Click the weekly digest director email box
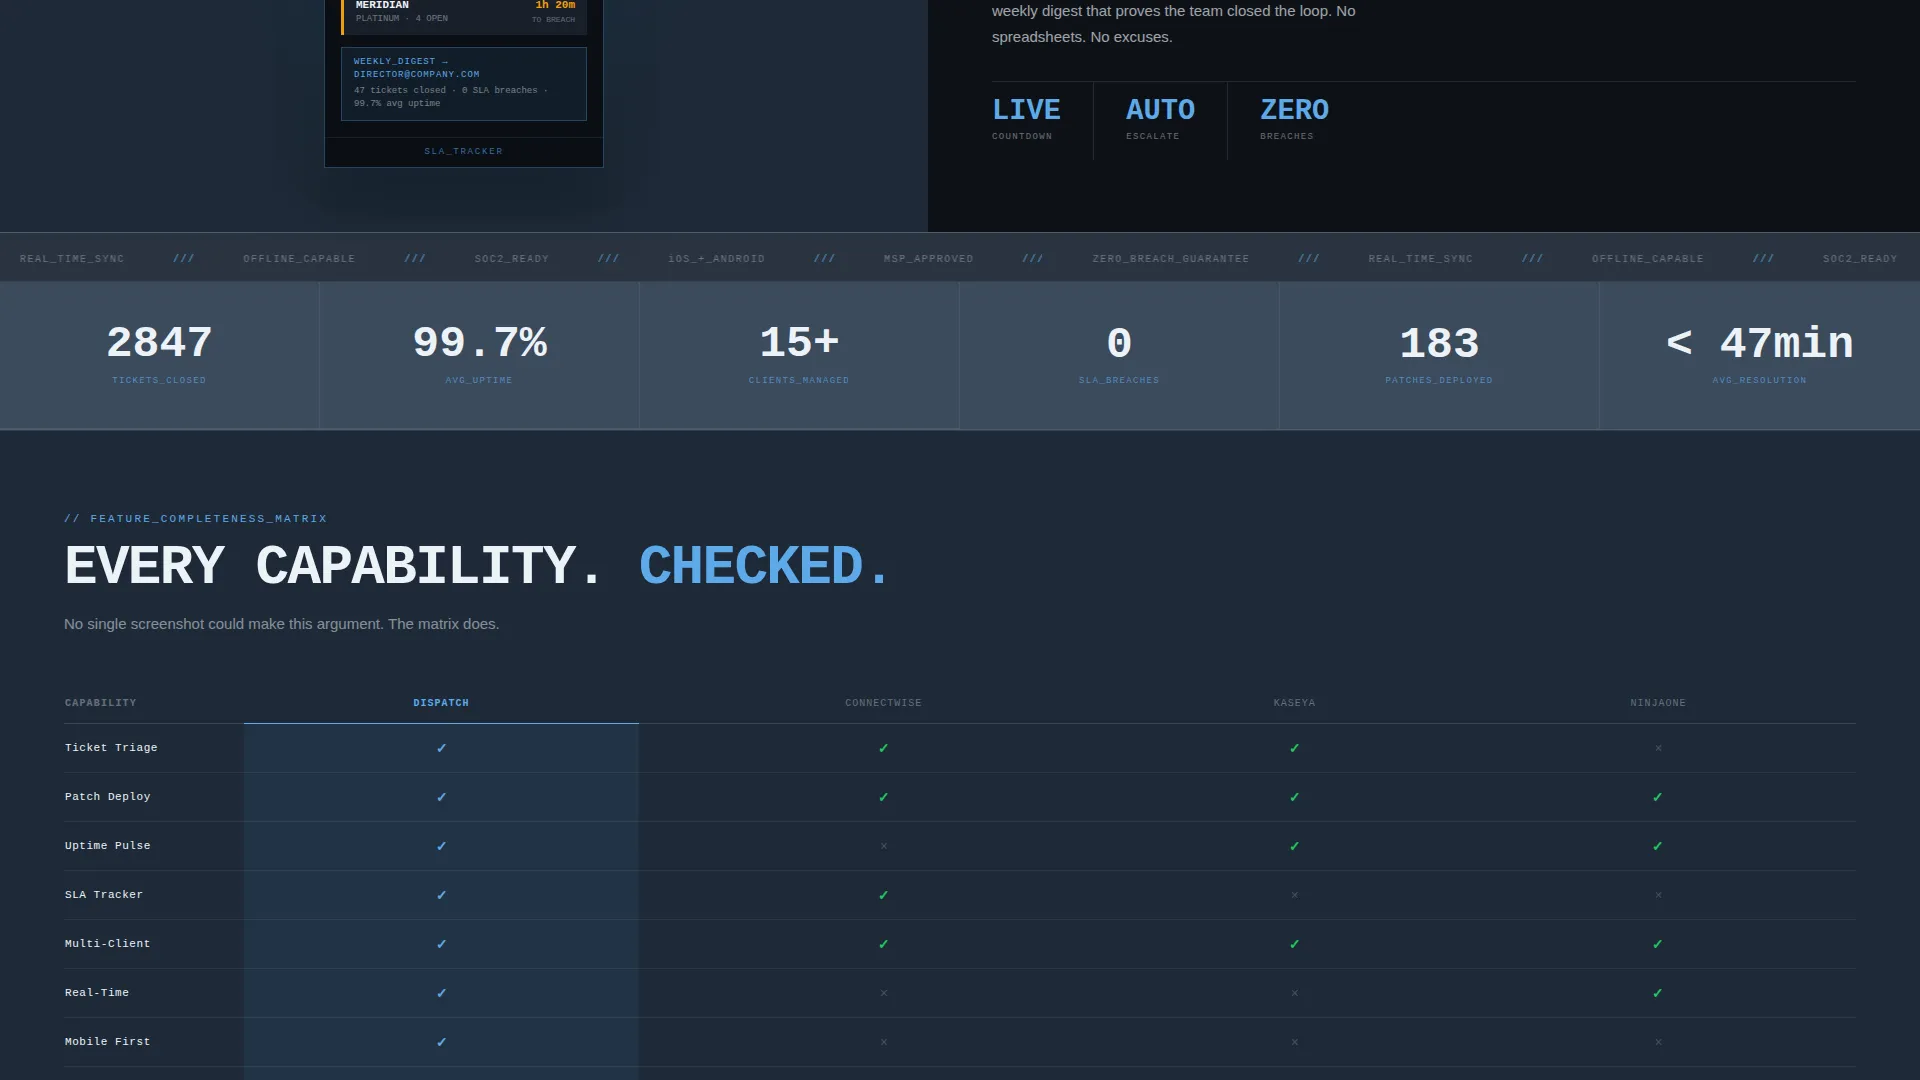The height and width of the screenshot is (1080, 1920). (464, 84)
